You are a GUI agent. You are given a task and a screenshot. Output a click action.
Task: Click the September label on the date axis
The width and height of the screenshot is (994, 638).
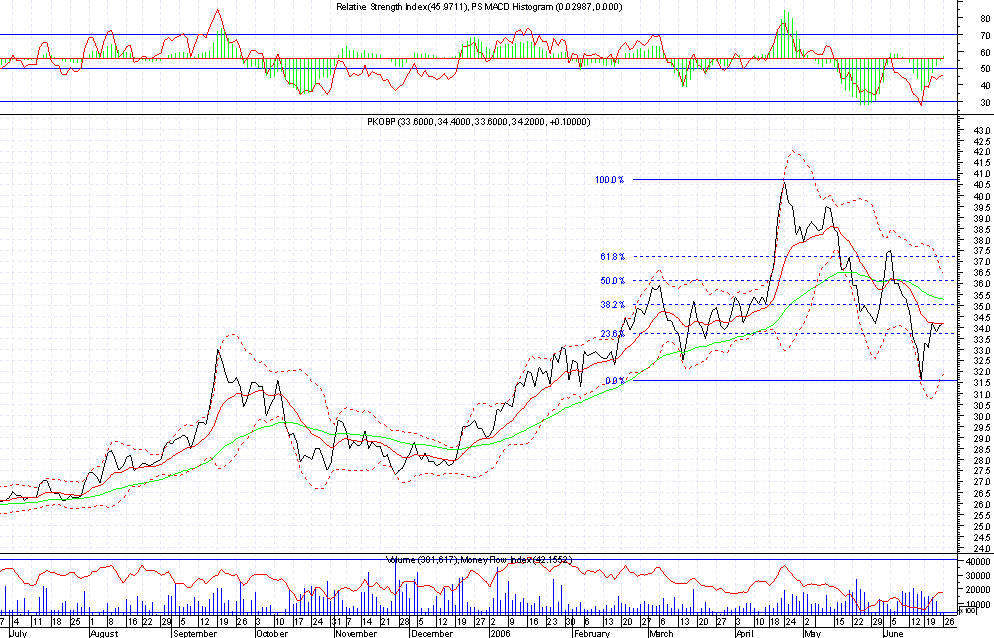(x=195, y=633)
